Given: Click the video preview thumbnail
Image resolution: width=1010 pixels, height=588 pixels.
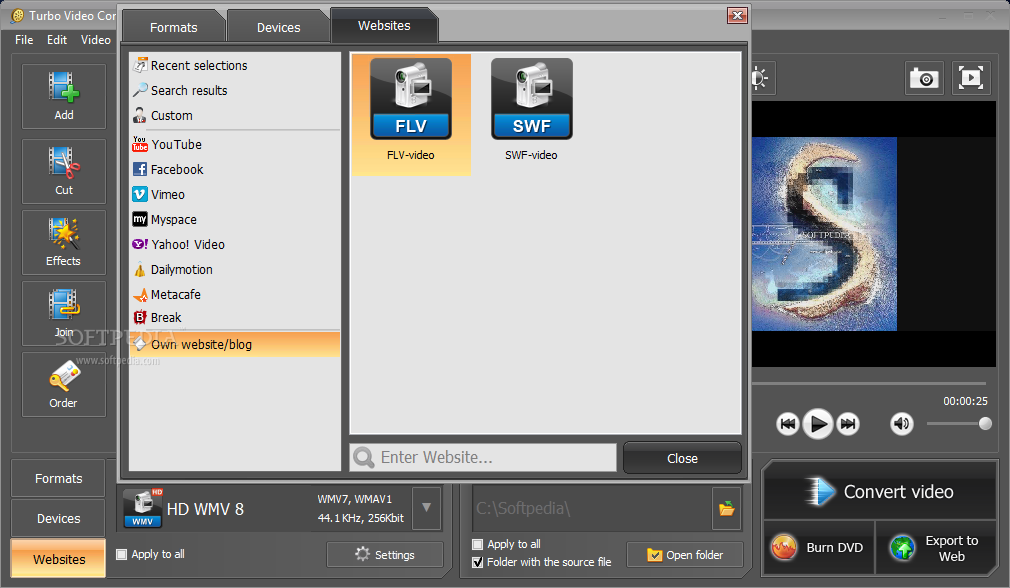Looking at the screenshot, I should pyautogui.click(x=824, y=234).
